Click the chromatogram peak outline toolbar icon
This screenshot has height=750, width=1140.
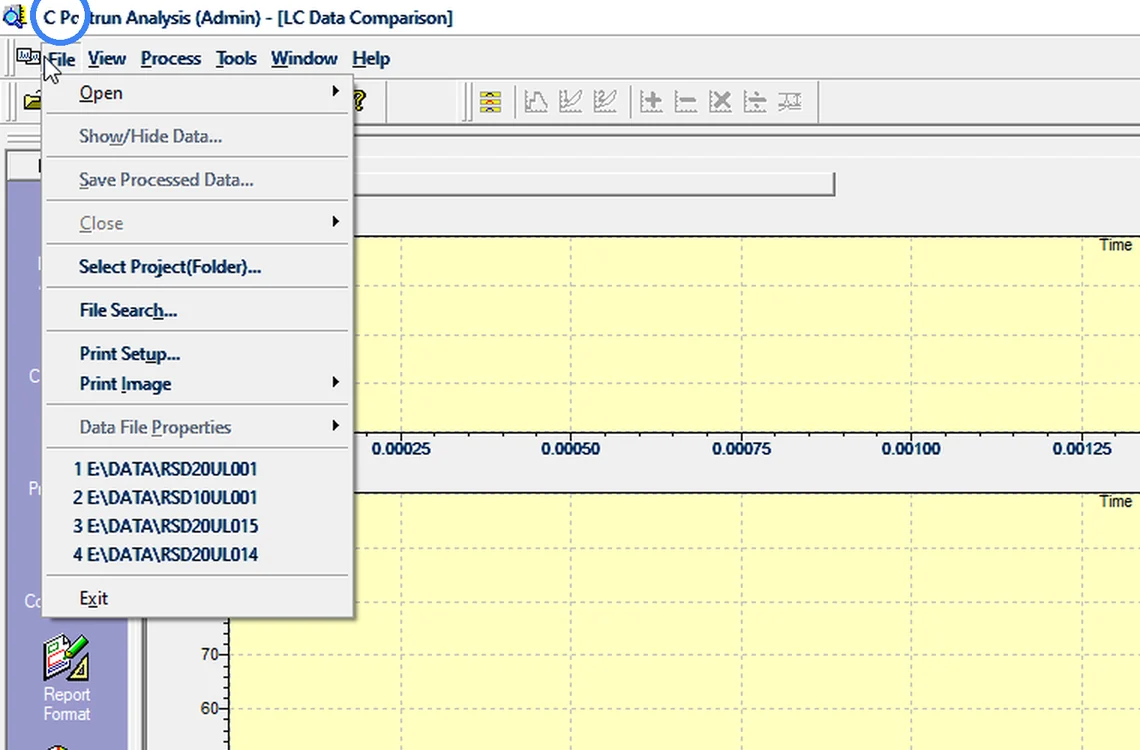[536, 102]
